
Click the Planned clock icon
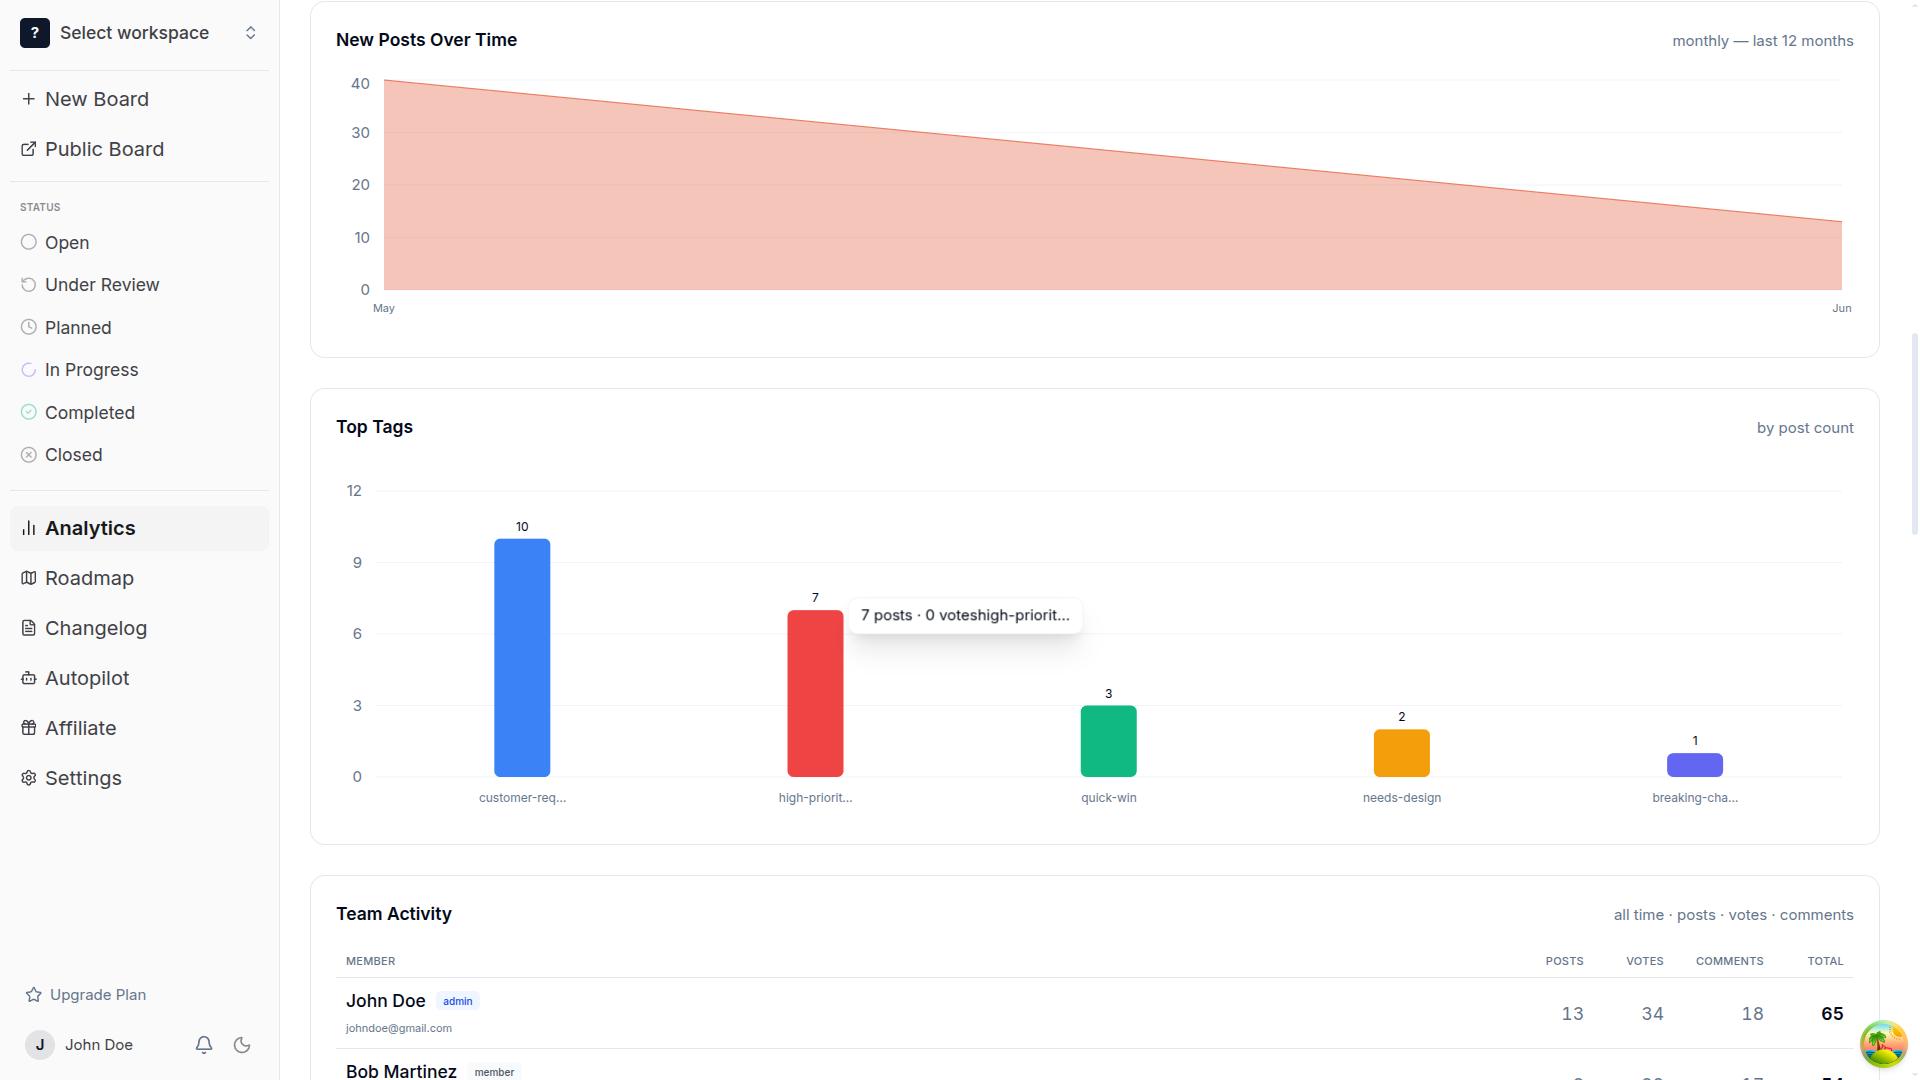click(x=29, y=327)
